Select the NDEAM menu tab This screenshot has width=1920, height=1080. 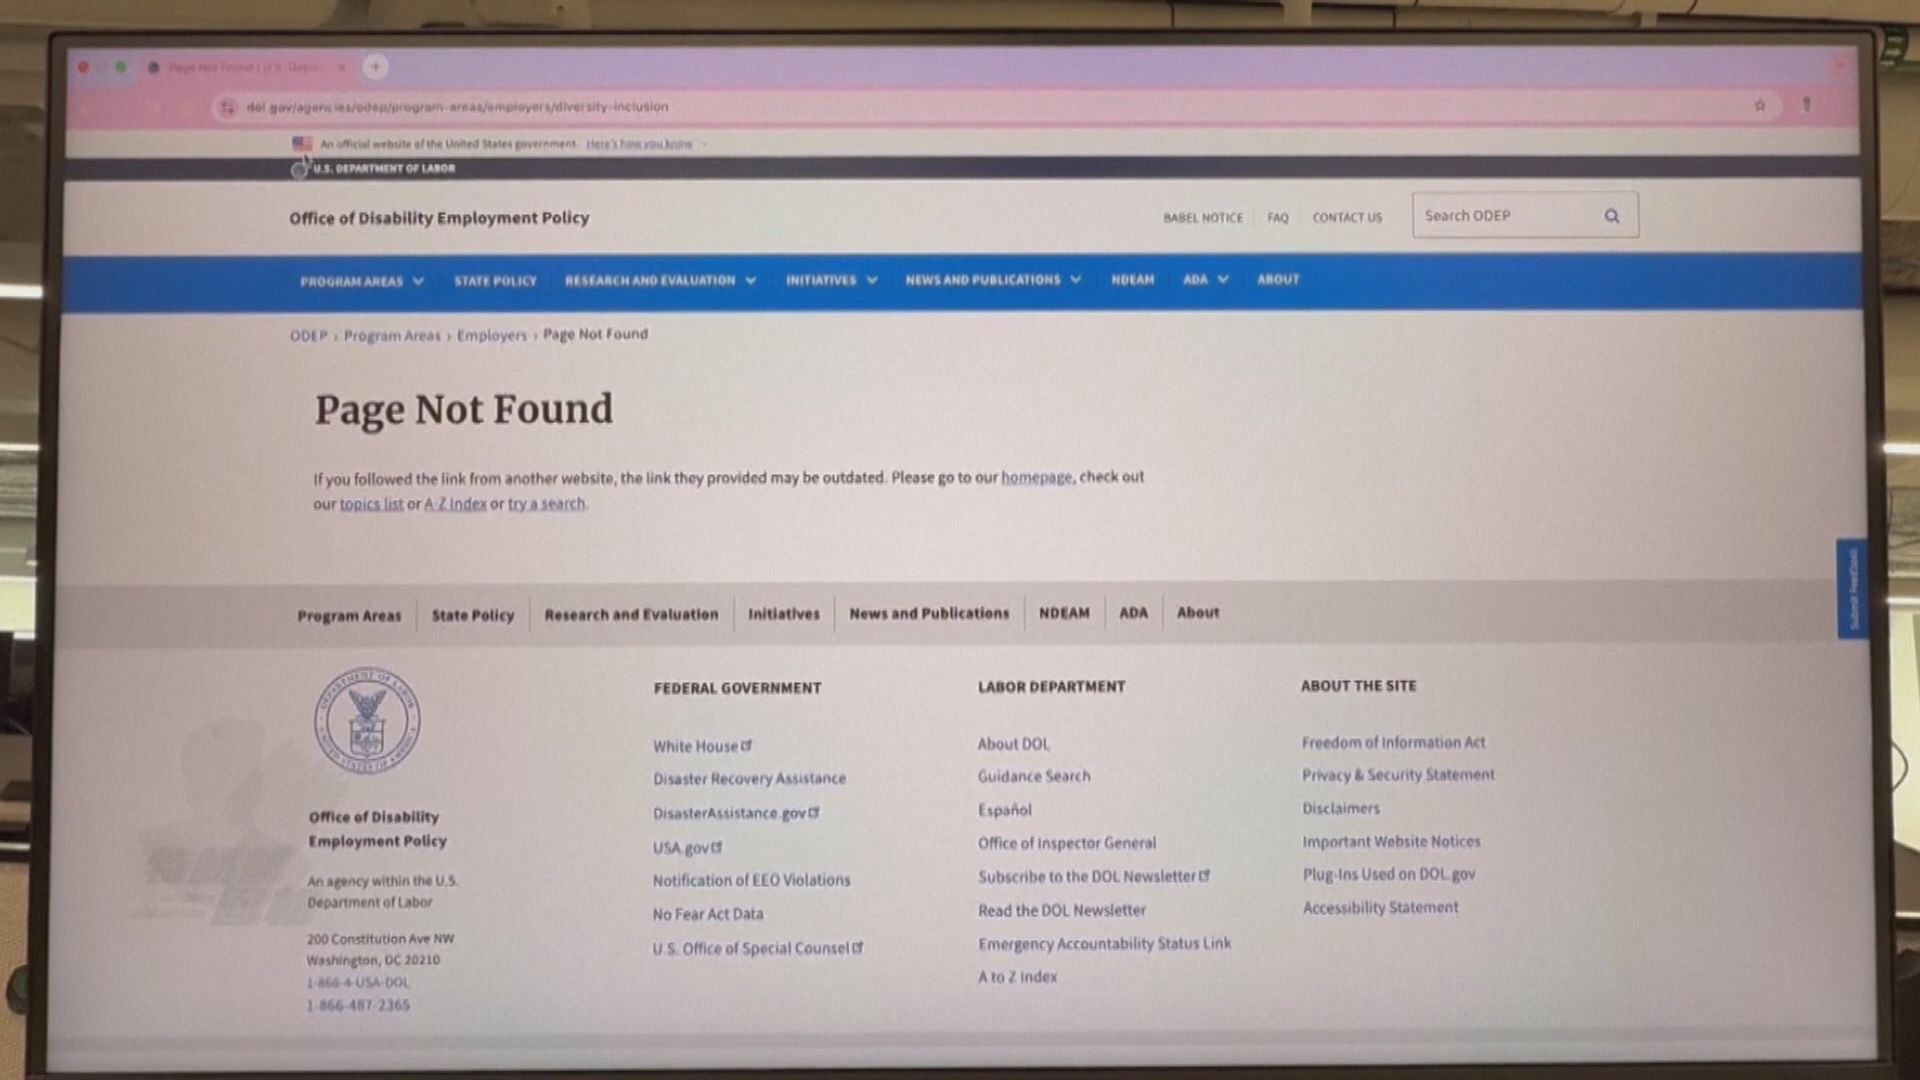pyautogui.click(x=1133, y=280)
